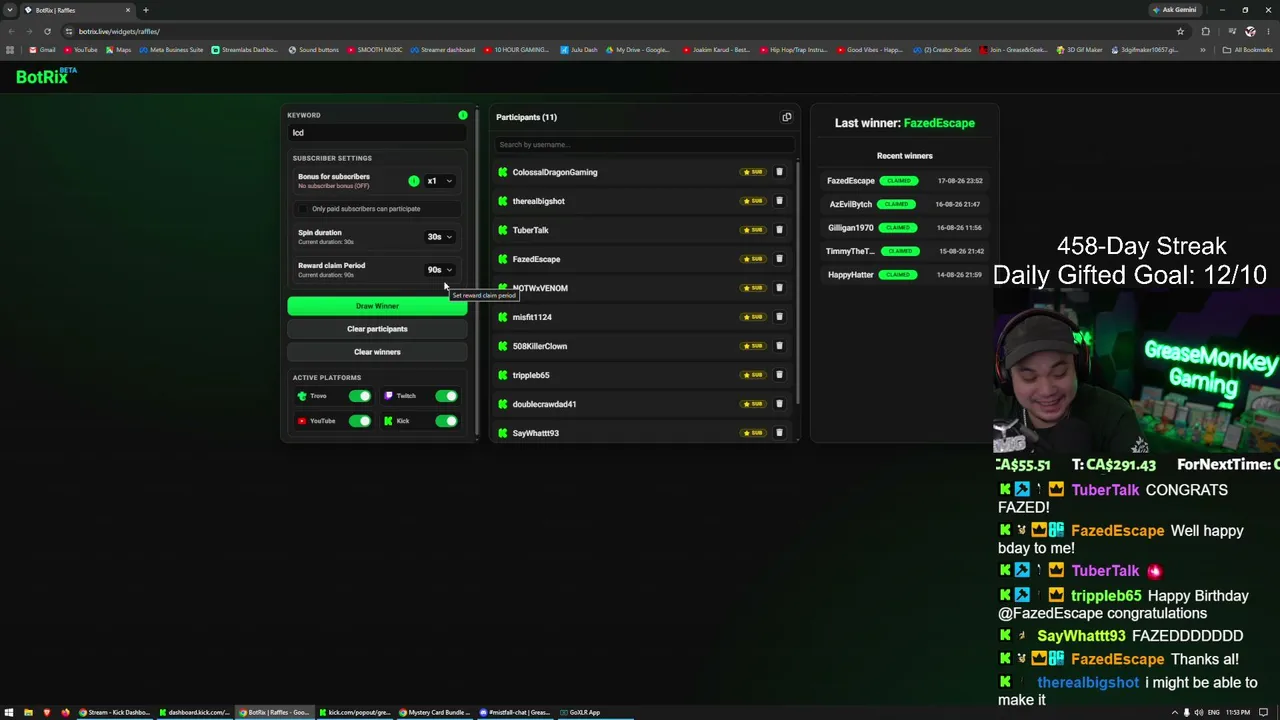Click the Draw Winner button
1280x720 pixels.
(377, 306)
